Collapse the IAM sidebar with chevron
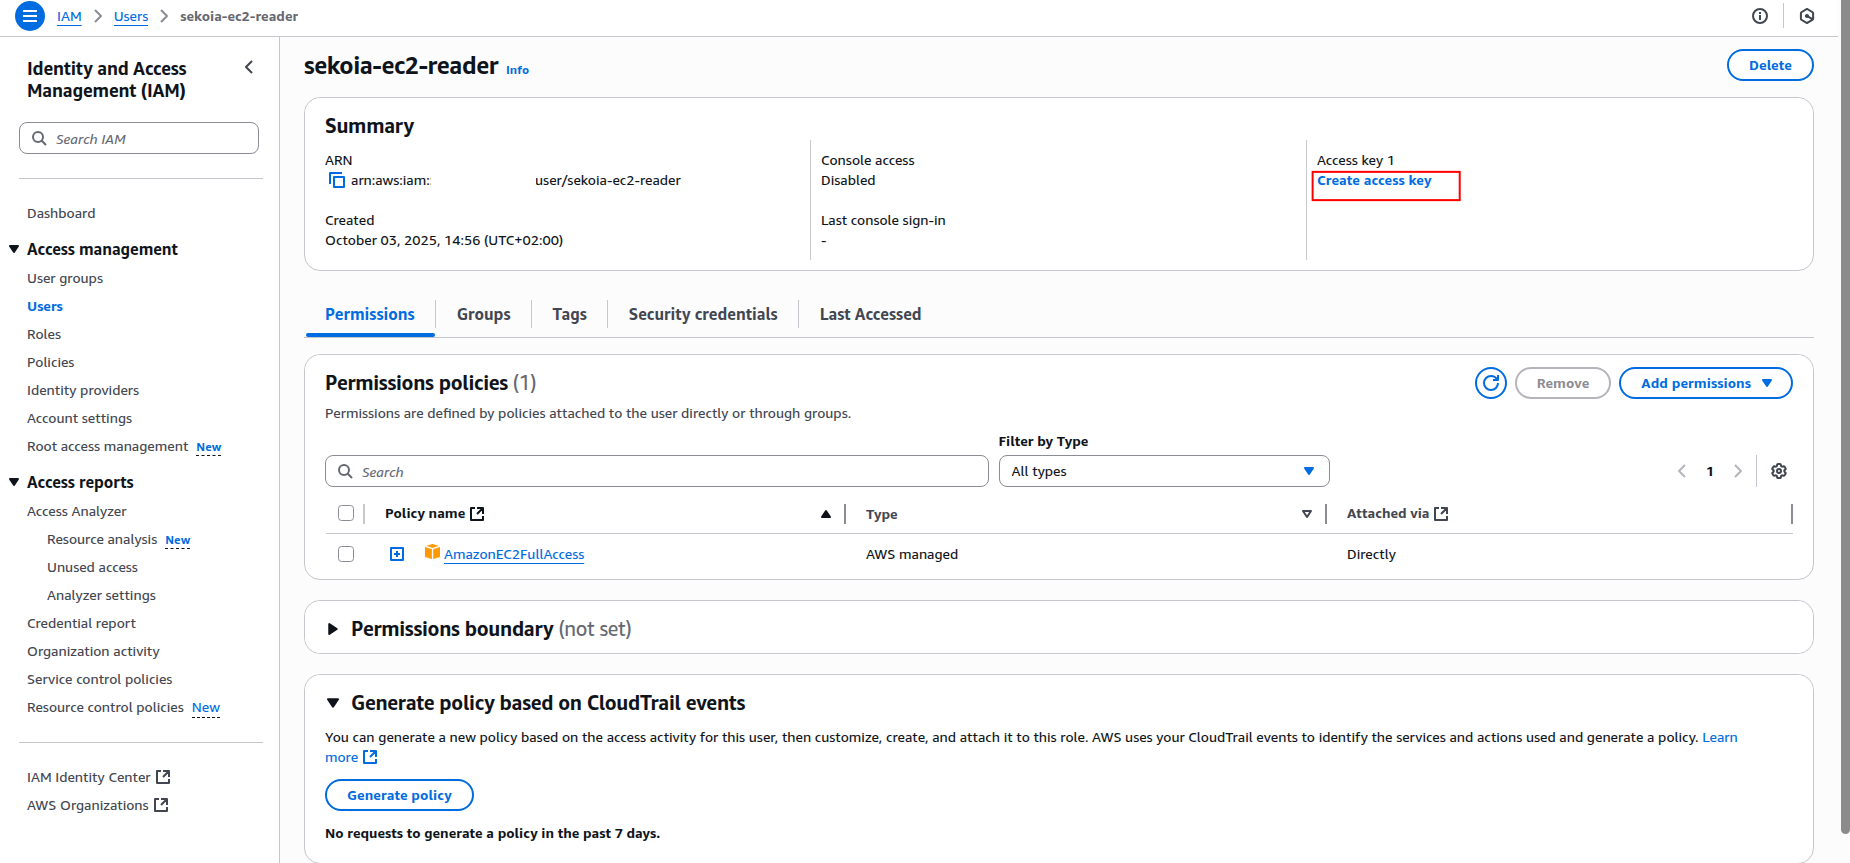Screen dimensions: 1850x863 (249, 67)
